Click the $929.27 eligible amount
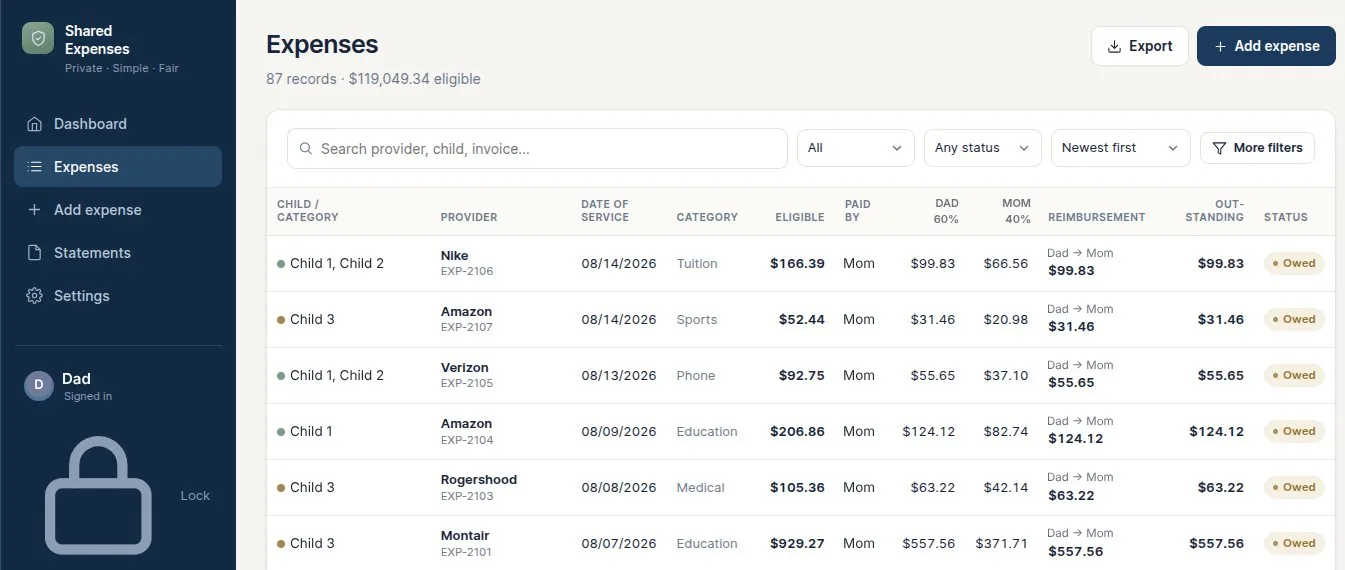Image resolution: width=1345 pixels, height=570 pixels. [797, 544]
